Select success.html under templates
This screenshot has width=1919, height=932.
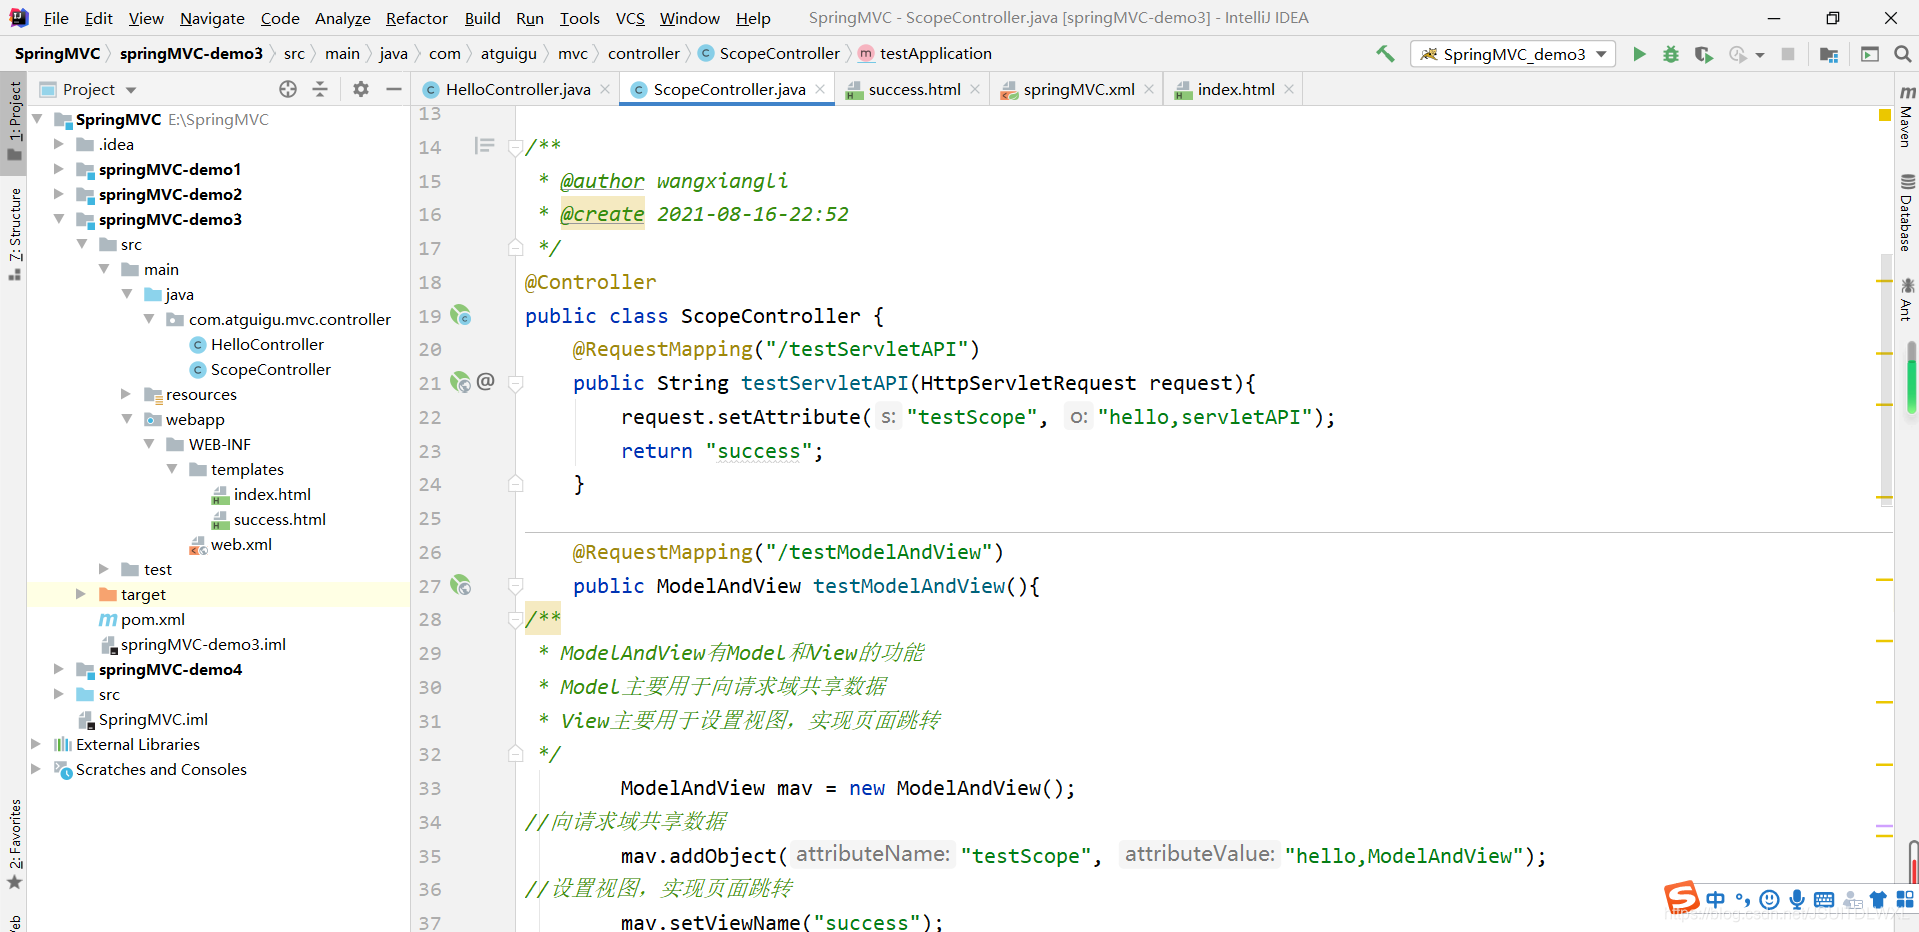279,519
